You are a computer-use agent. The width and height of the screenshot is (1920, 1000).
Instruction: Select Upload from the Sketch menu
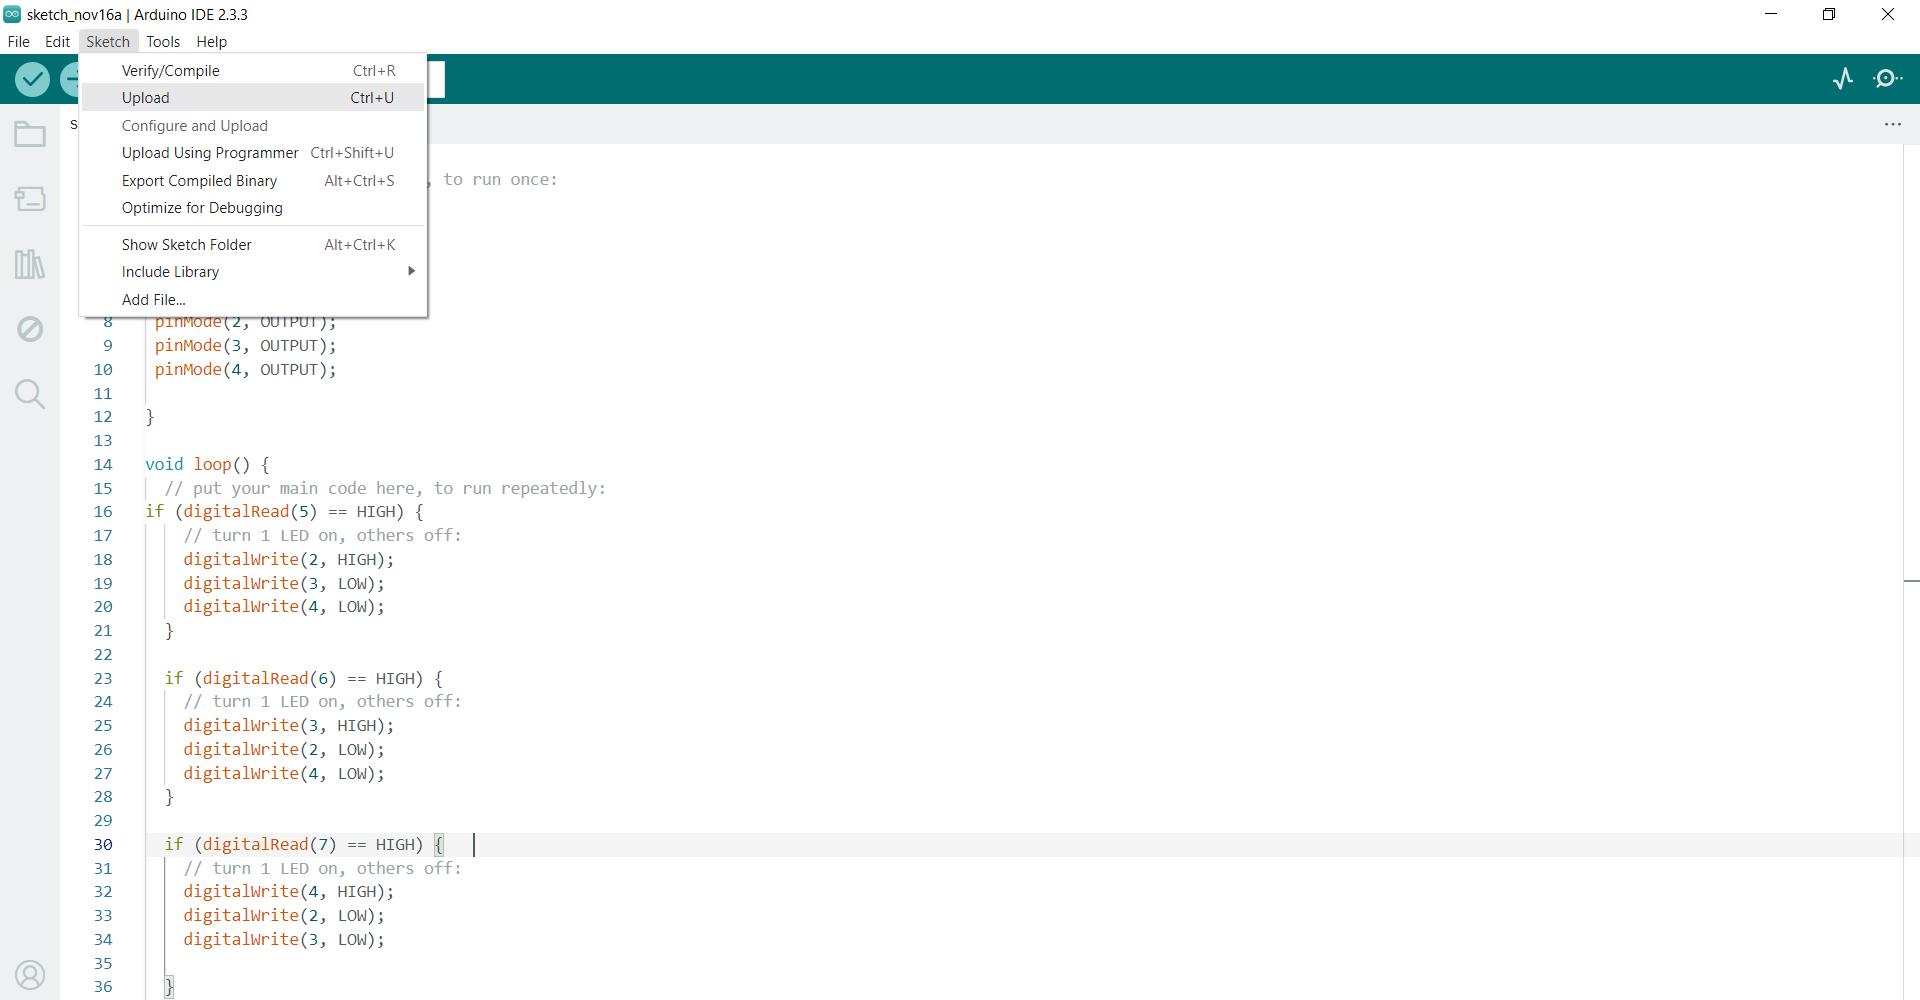click(146, 98)
